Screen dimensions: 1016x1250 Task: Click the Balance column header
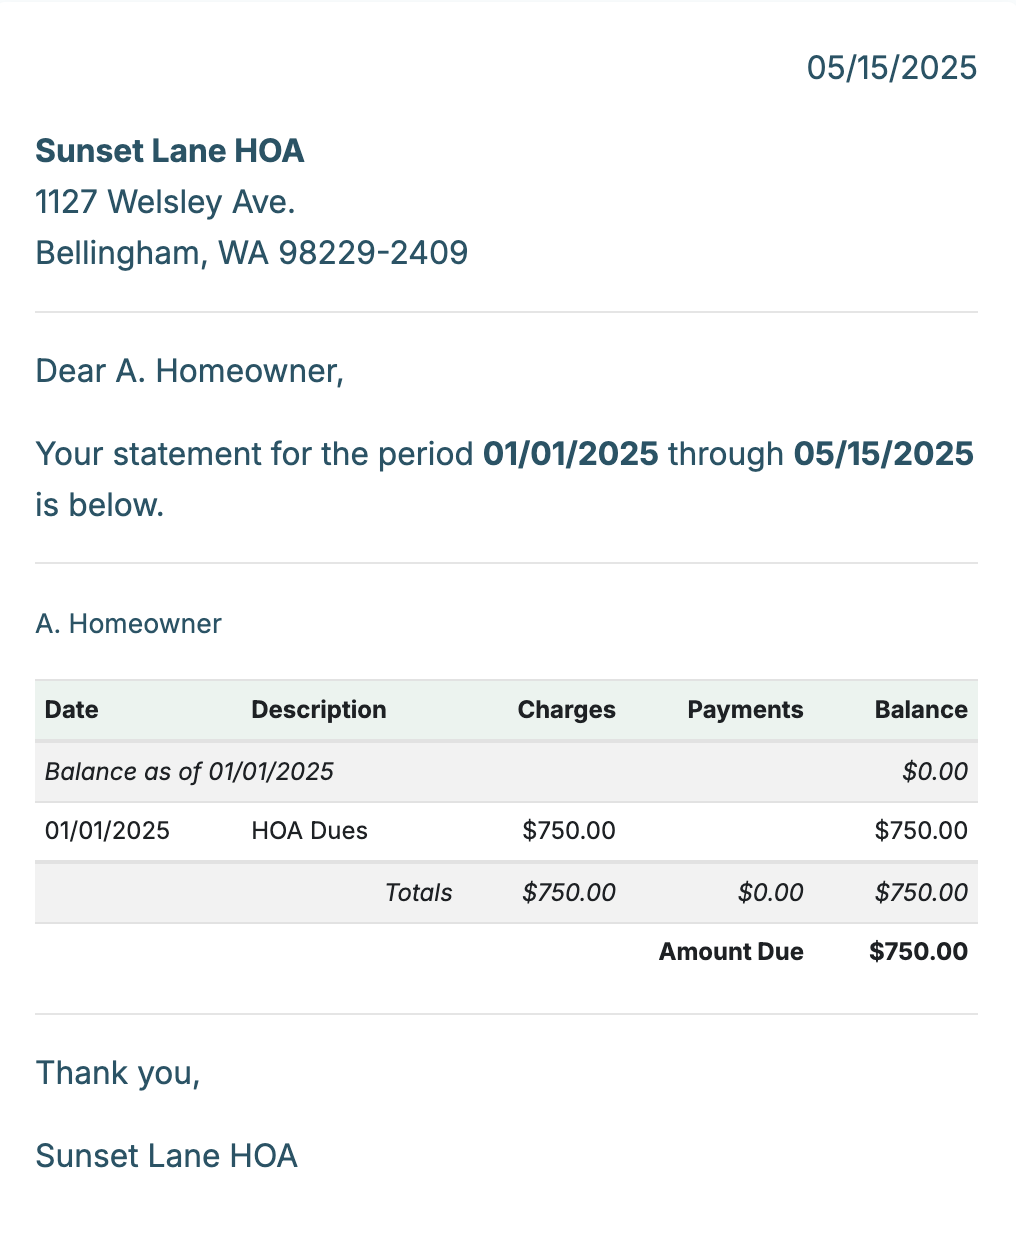click(922, 710)
